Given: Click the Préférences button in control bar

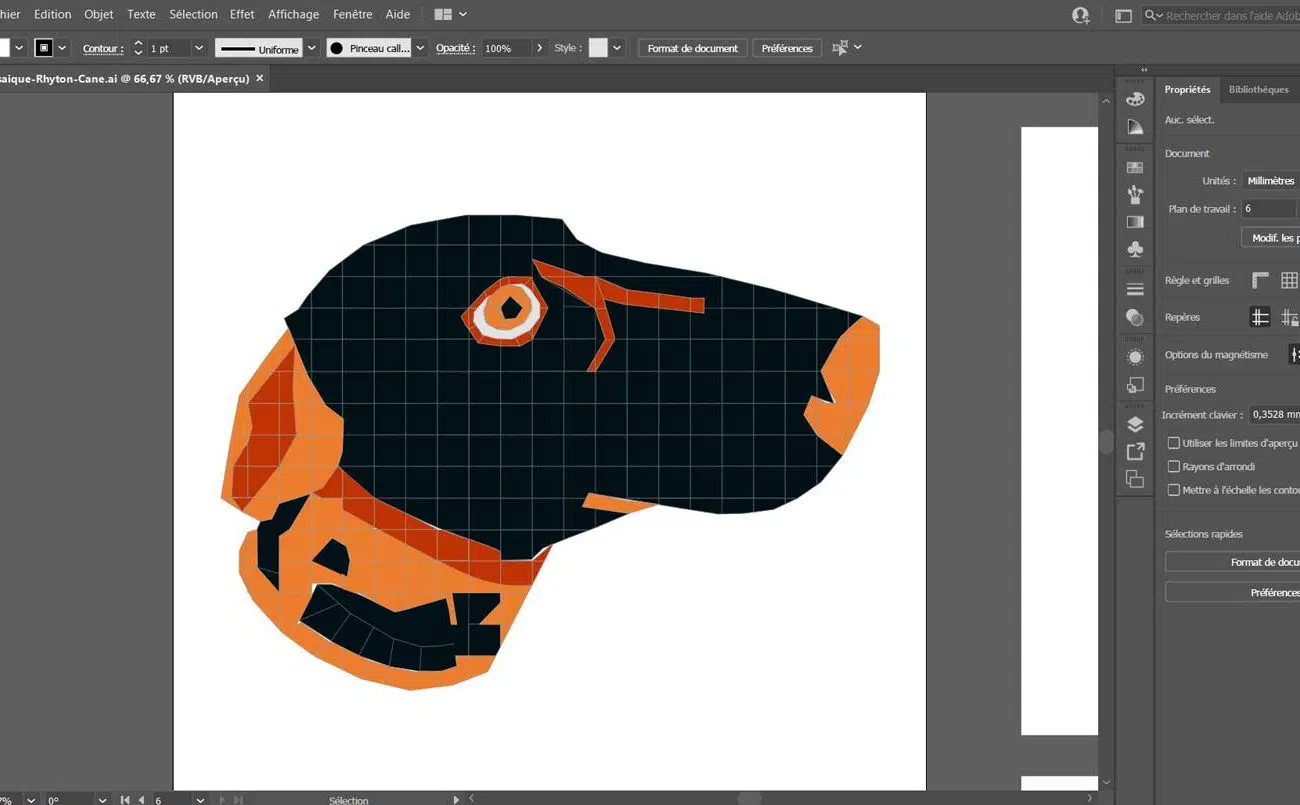Looking at the screenshot, I should 787,48.
